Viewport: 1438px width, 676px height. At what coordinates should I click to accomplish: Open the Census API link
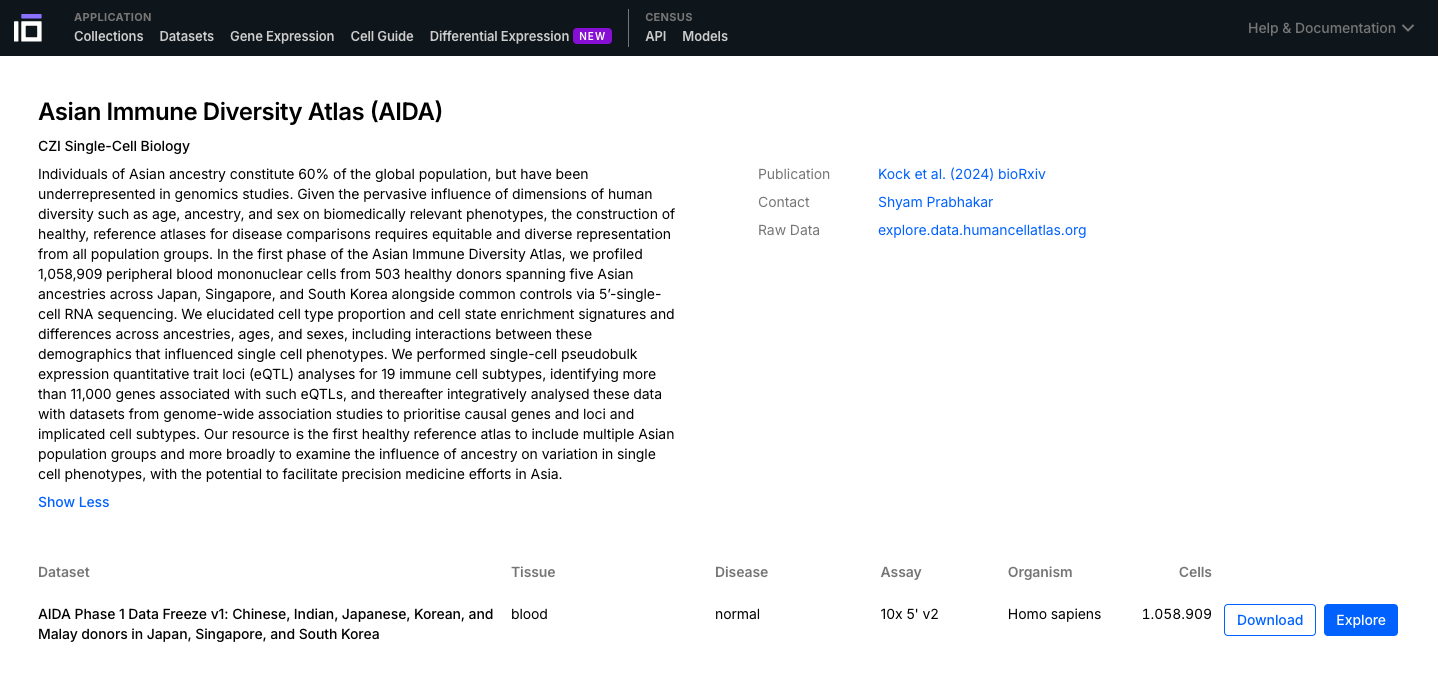pos(655,36)
